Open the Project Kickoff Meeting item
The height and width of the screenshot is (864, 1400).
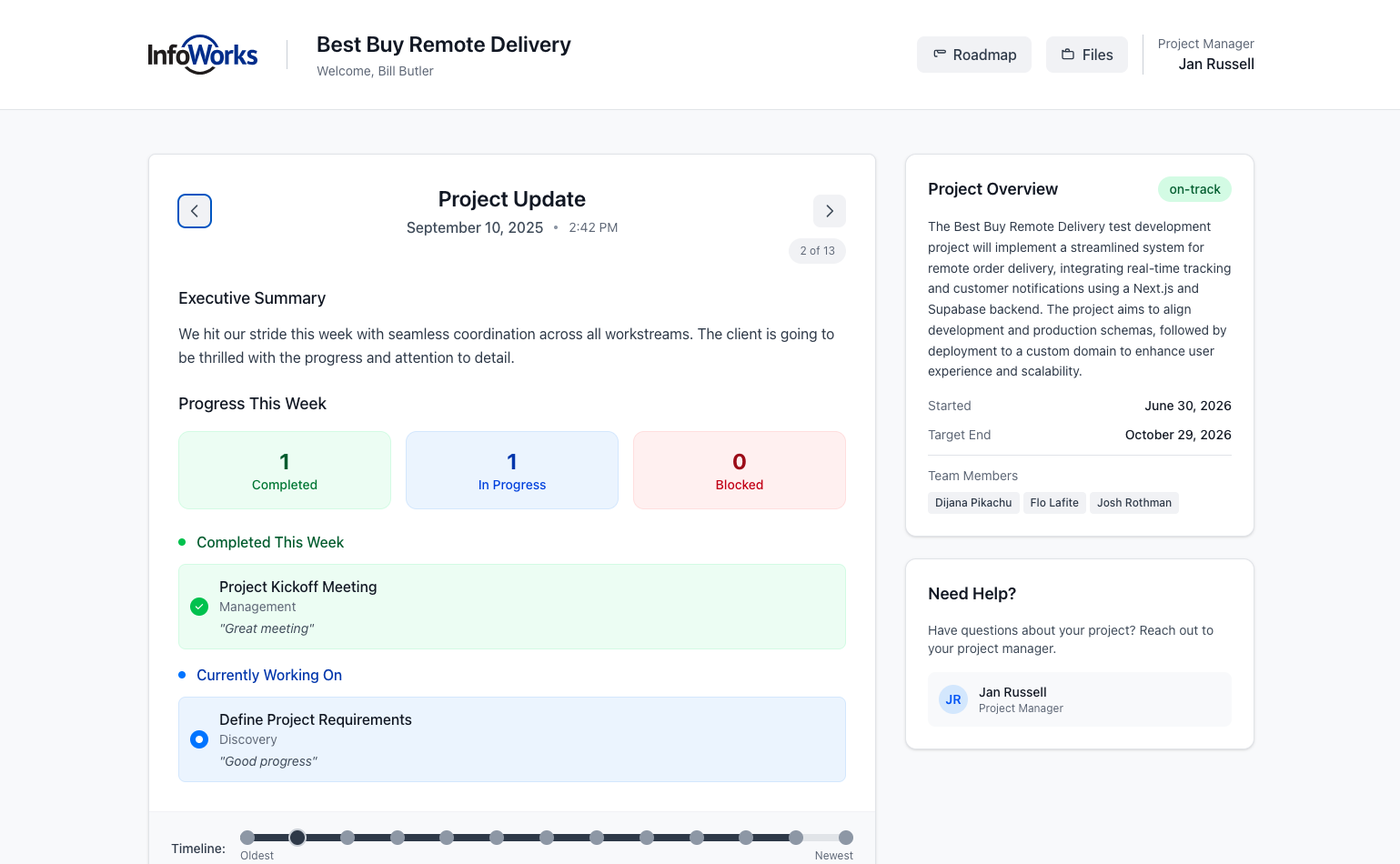pyautogui.click(x=512, y=607)
